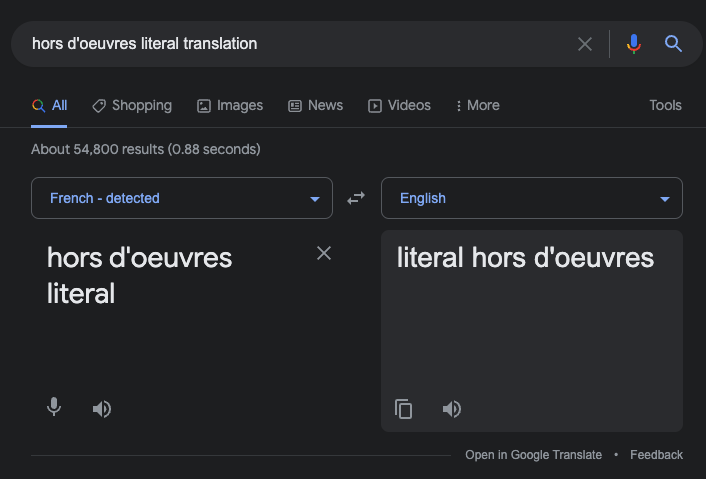Screen dimensions: 706x479
Task: Click the translated text 'literal hors d'oeuvres'
Action: 525,258
